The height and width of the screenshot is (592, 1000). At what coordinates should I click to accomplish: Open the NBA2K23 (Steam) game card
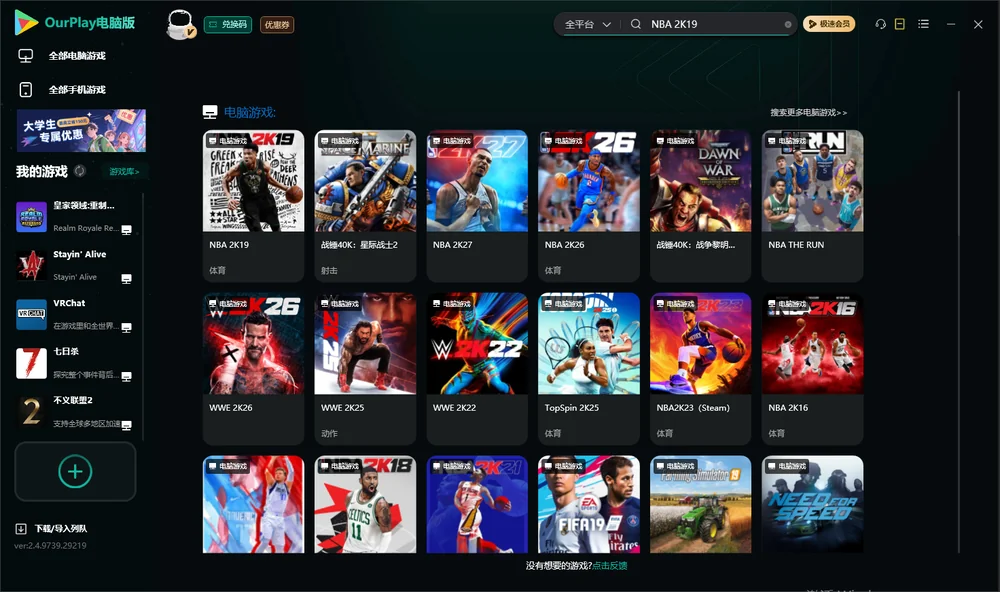click(700, 368)
